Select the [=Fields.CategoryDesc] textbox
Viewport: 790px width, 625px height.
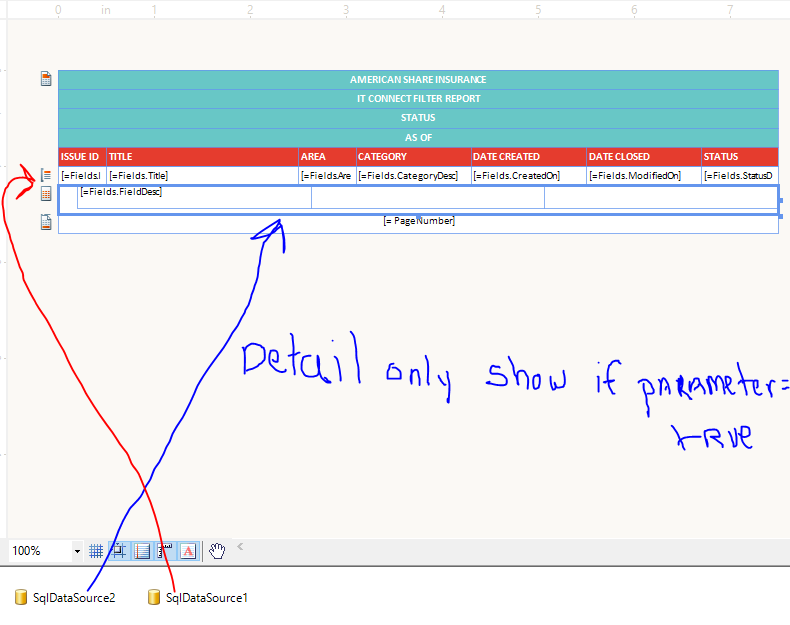tap(414, 176)
